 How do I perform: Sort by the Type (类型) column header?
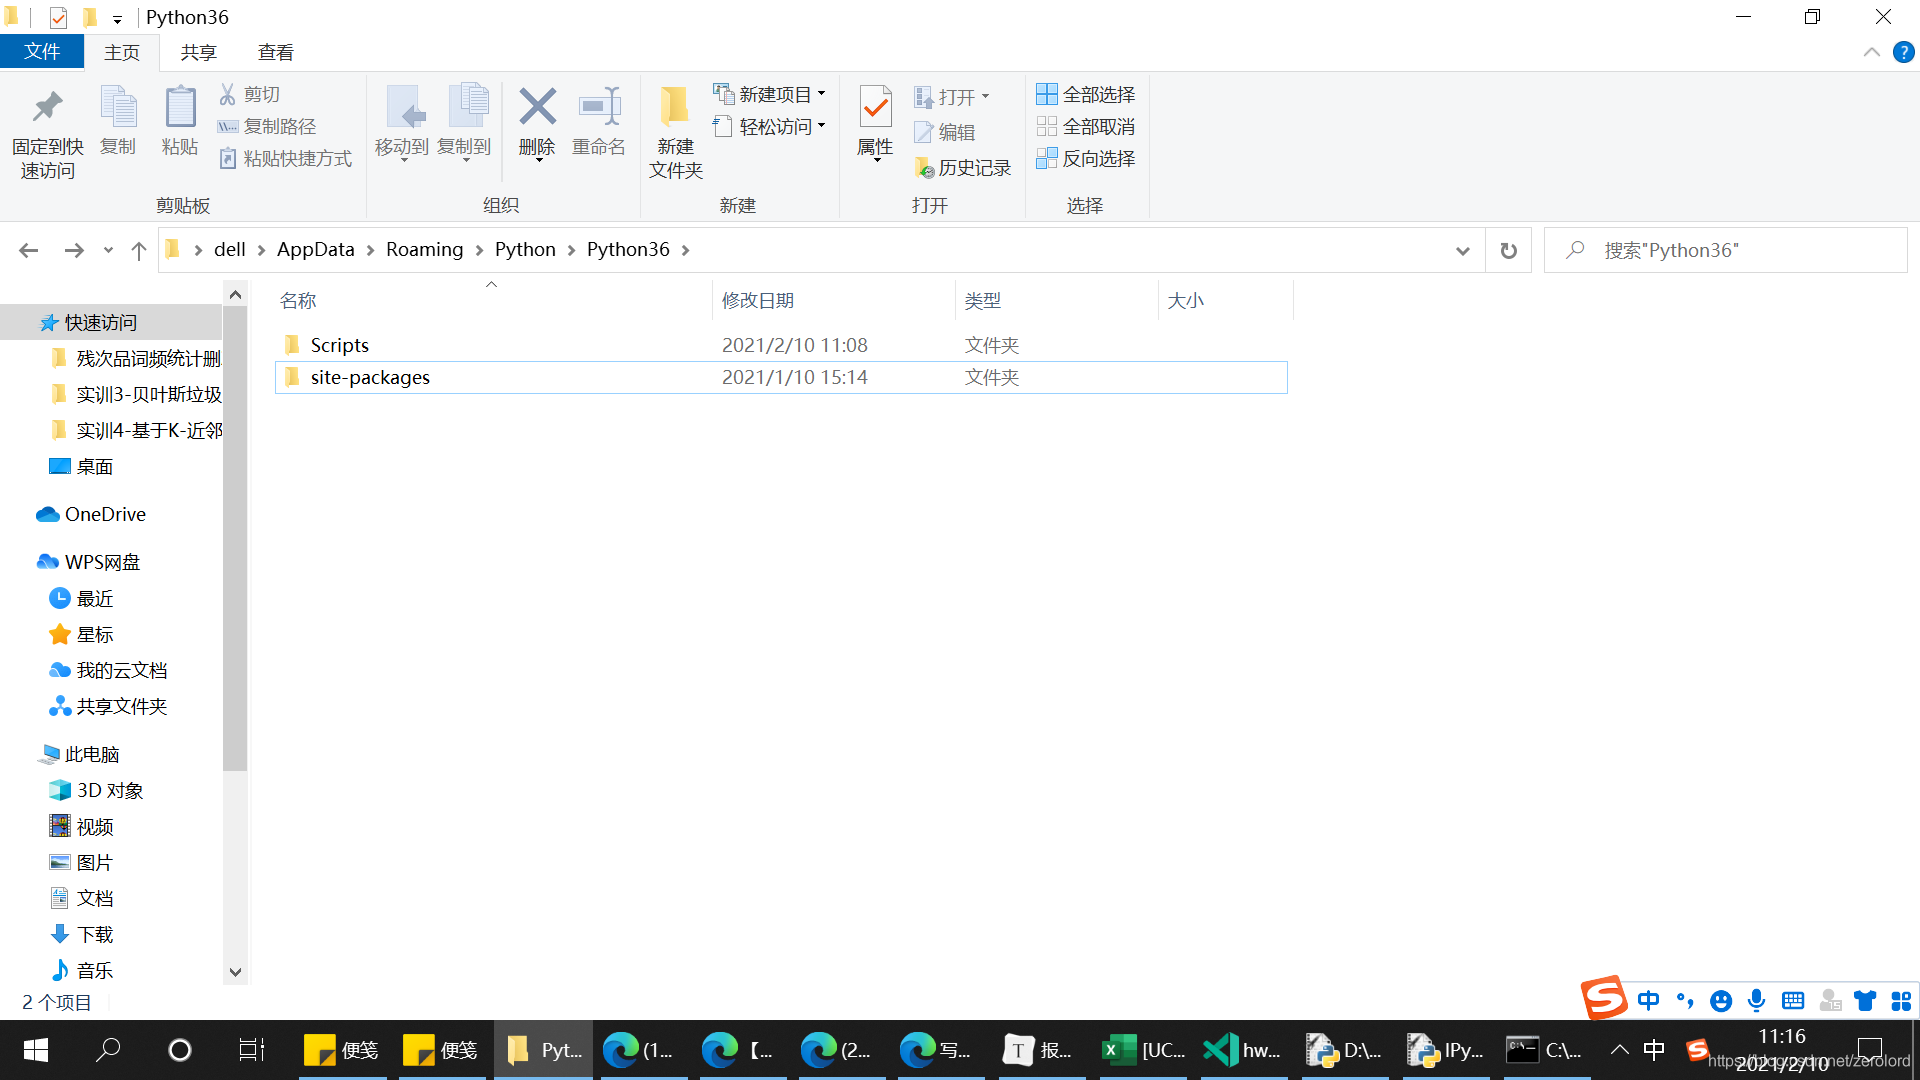[983, 301]
